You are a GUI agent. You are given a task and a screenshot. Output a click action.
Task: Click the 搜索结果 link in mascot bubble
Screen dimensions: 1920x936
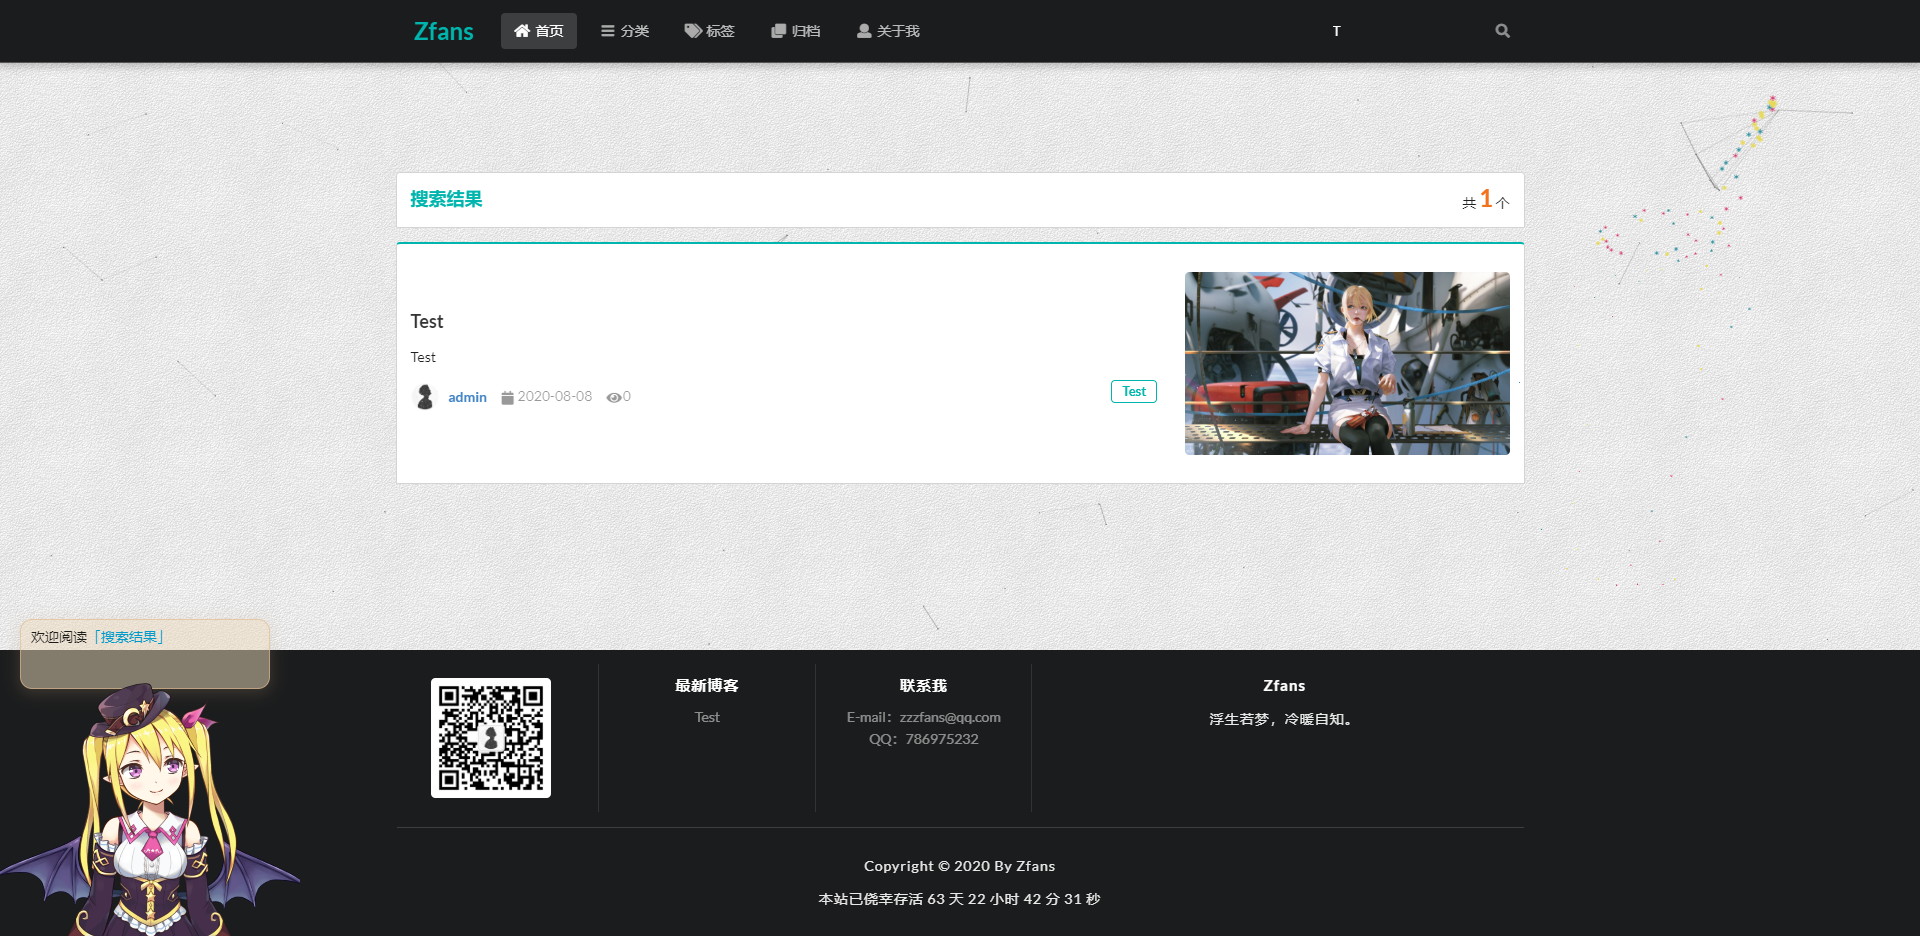point(129,637)
